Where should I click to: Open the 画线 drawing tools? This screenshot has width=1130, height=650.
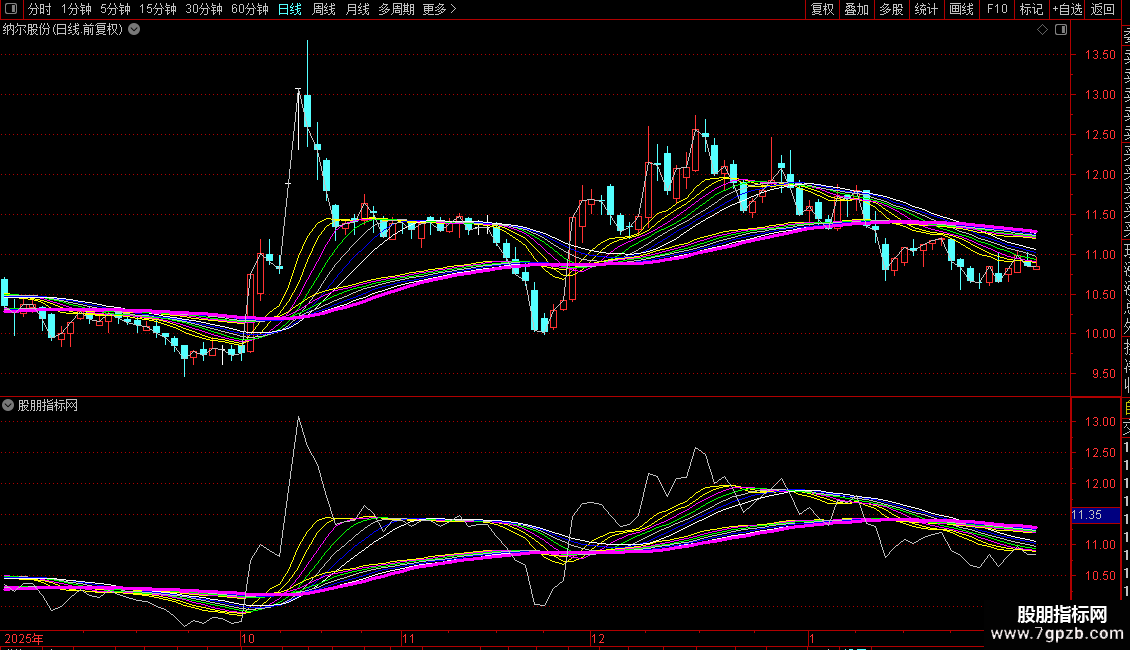point(961,10)
